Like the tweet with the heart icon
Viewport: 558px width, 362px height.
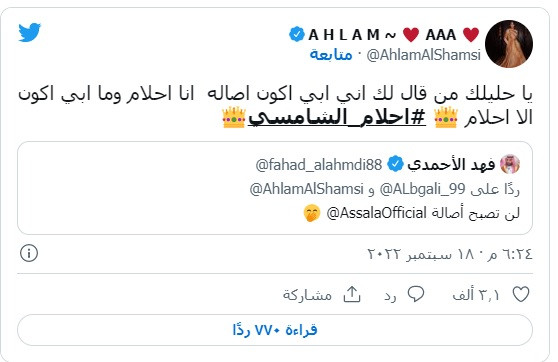point(521,294)
